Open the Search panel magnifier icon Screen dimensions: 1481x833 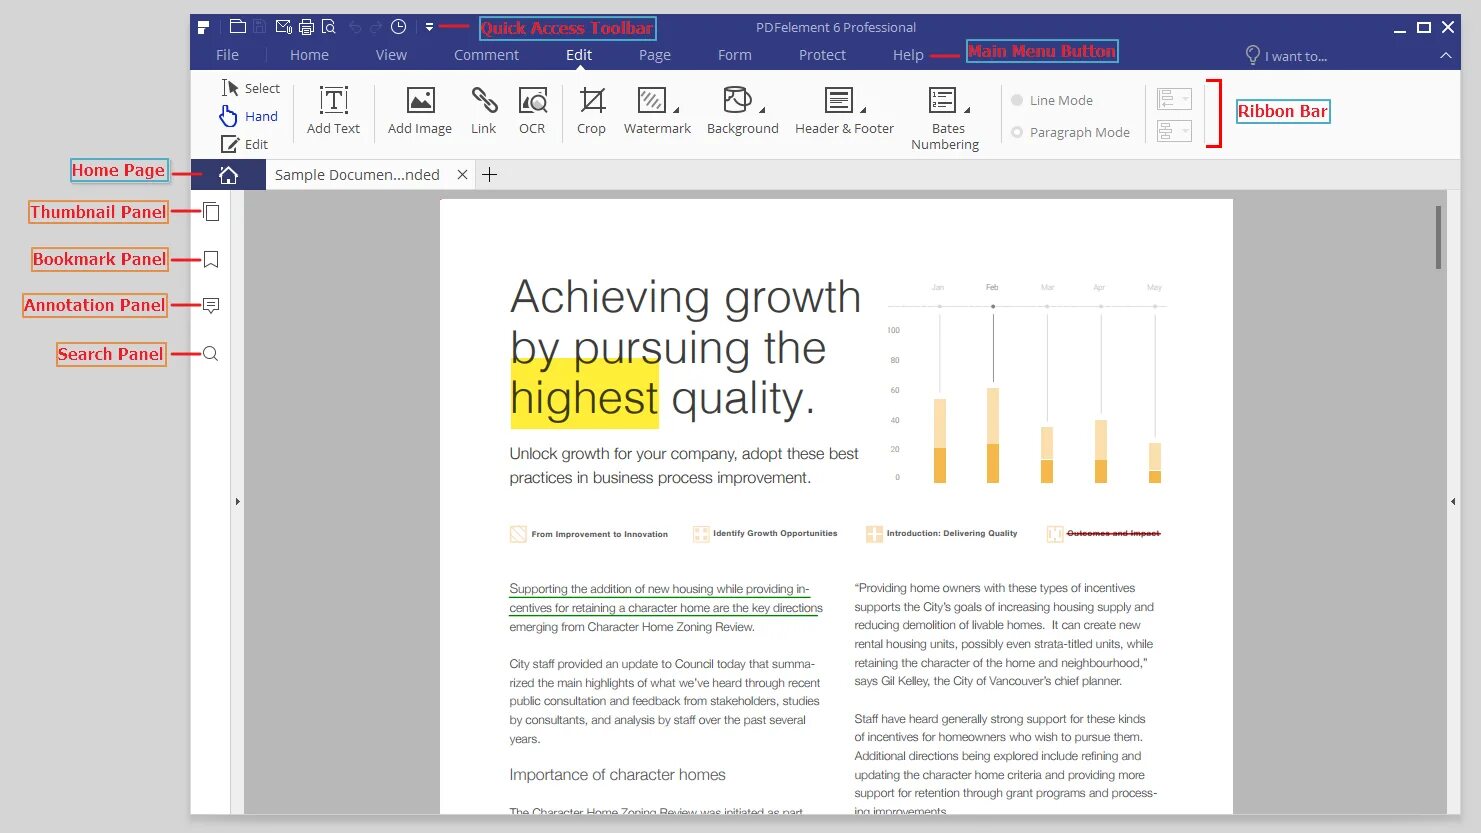pyautogui.click(x=210, y=354)
